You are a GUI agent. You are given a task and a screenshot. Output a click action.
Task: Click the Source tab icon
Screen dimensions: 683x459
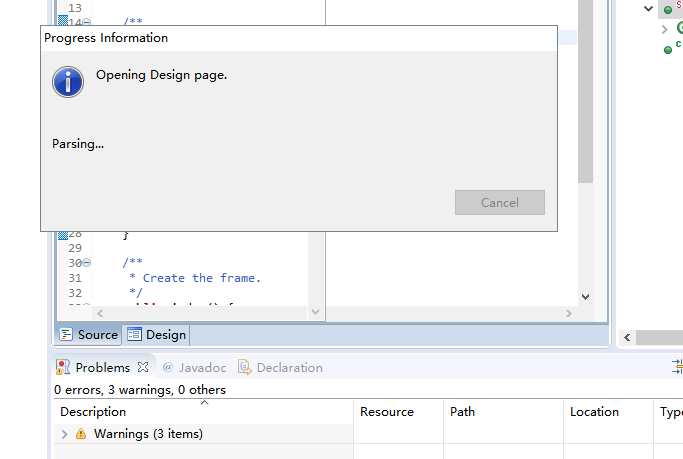click(66, 334)
